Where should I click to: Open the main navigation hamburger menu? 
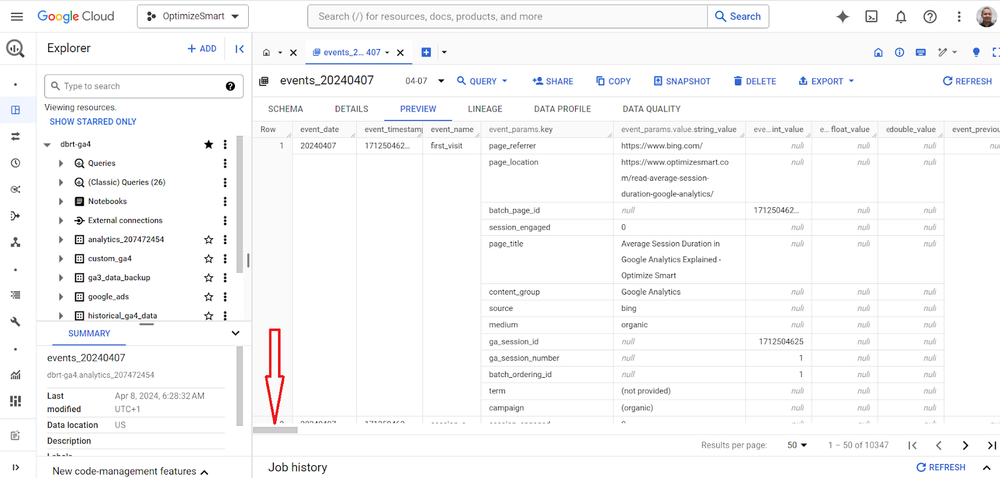coord(16,17)
